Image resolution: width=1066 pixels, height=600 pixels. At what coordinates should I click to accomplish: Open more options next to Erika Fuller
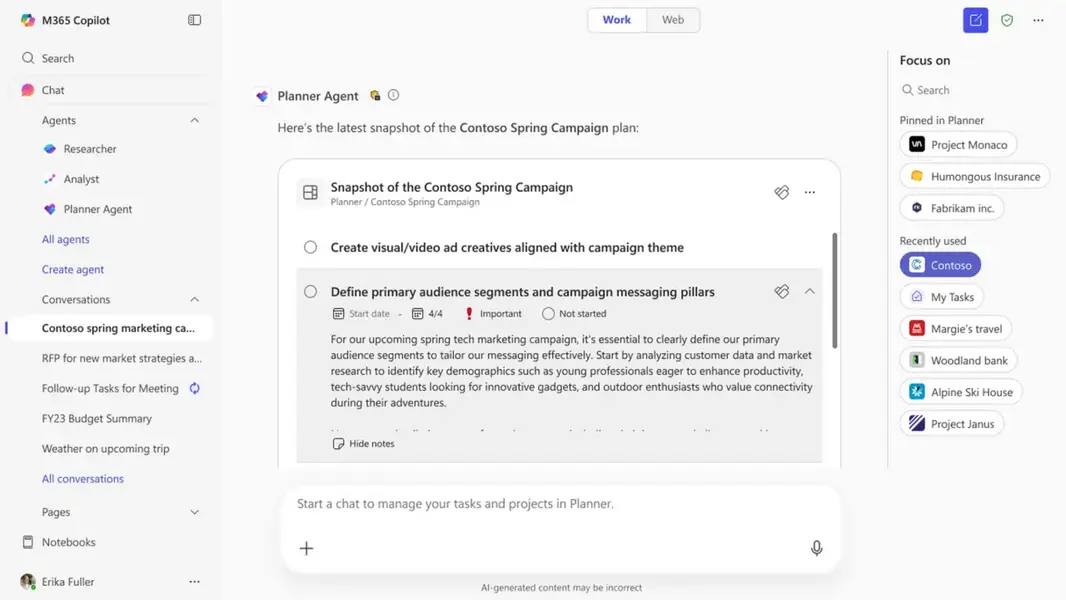click(x=194, y=582)
